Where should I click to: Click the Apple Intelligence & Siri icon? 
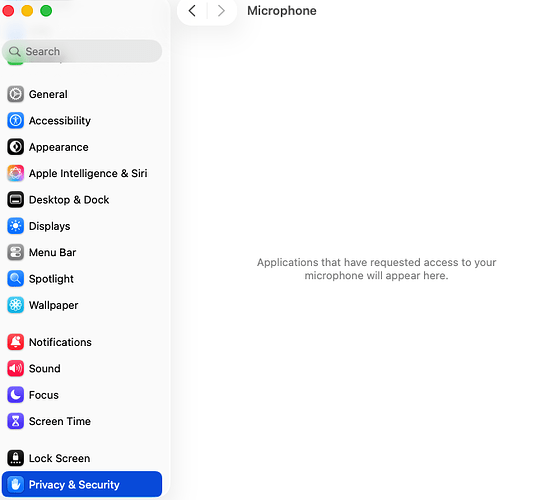[x=15, y=173]
